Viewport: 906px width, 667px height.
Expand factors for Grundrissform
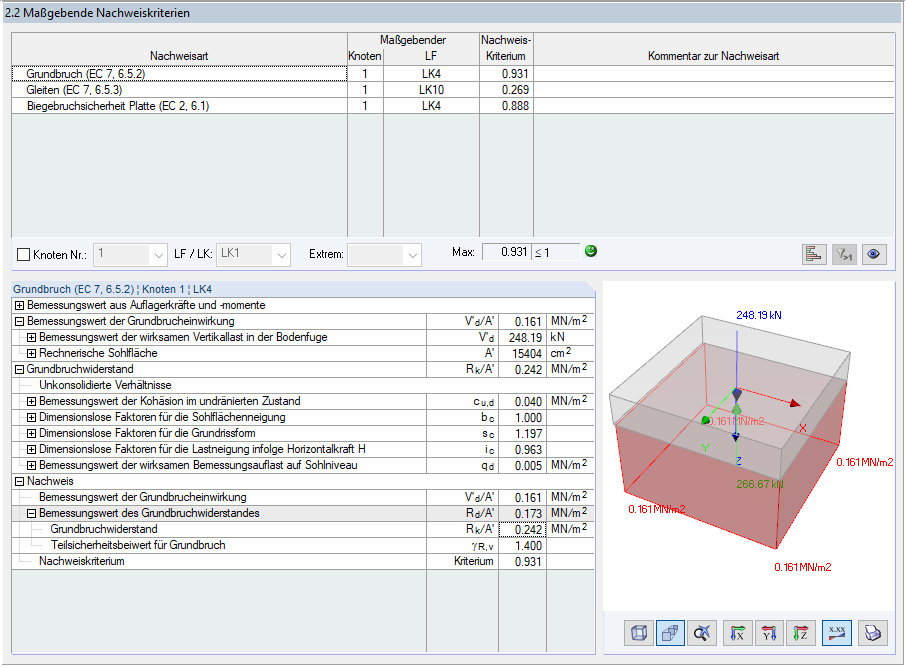[32, 433]
